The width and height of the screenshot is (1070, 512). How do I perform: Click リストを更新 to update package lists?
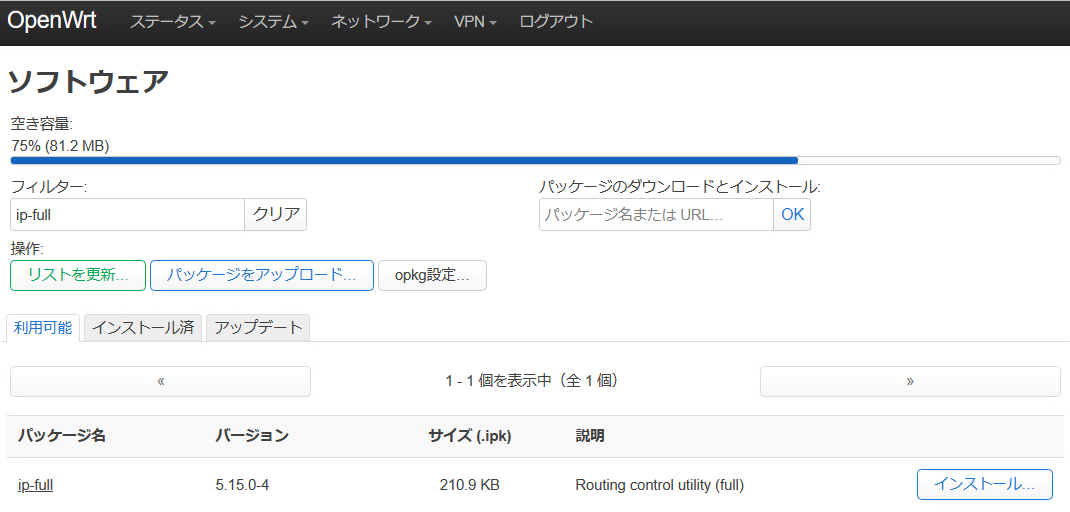click(x=78, y=275)
